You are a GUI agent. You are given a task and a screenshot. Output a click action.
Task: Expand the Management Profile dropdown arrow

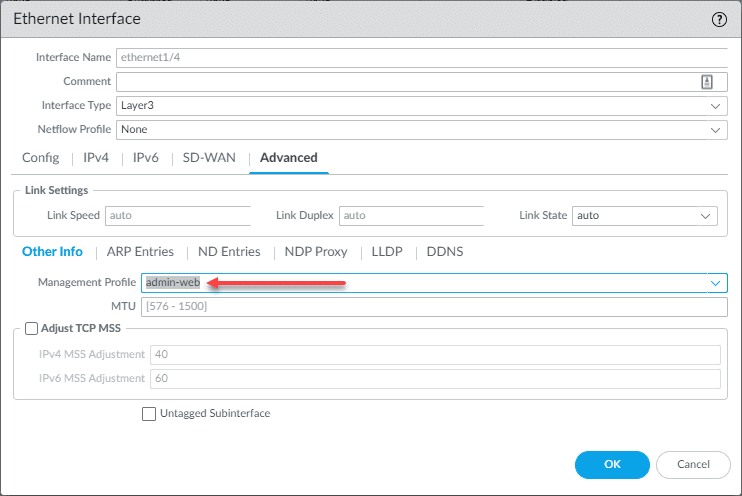pyautogui.click(x=716, y=283)
